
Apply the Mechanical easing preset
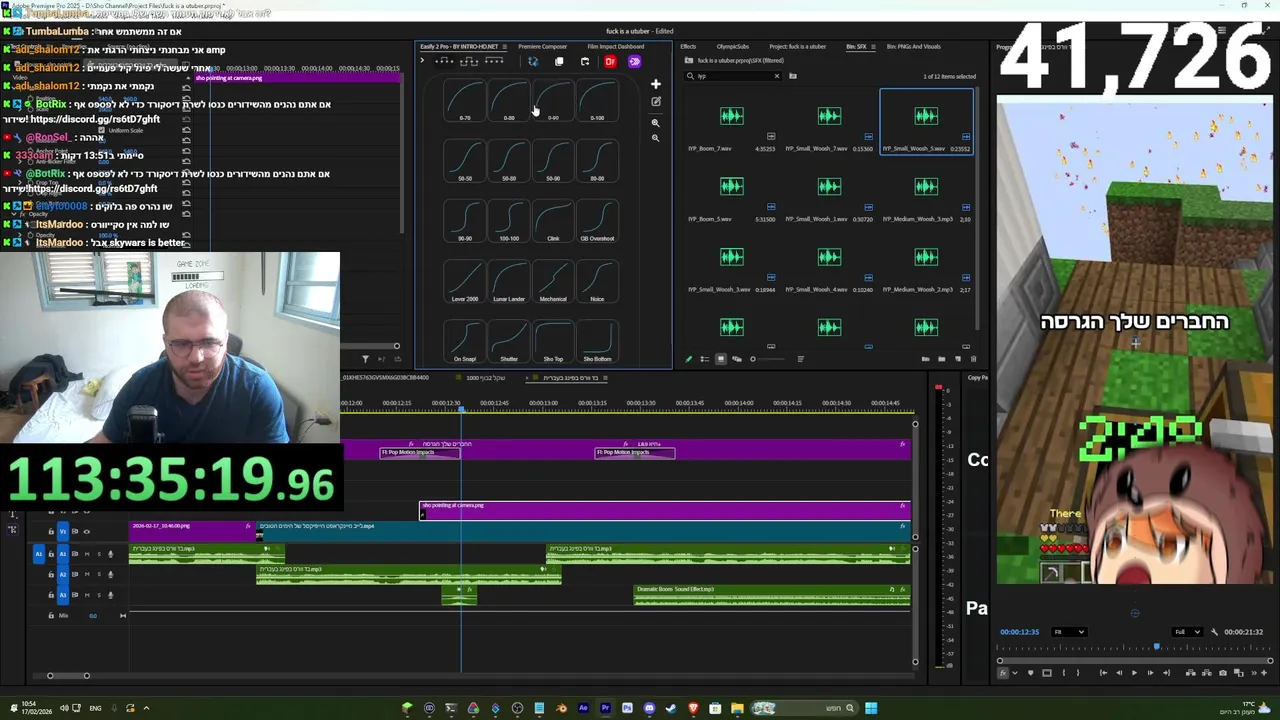553,283
